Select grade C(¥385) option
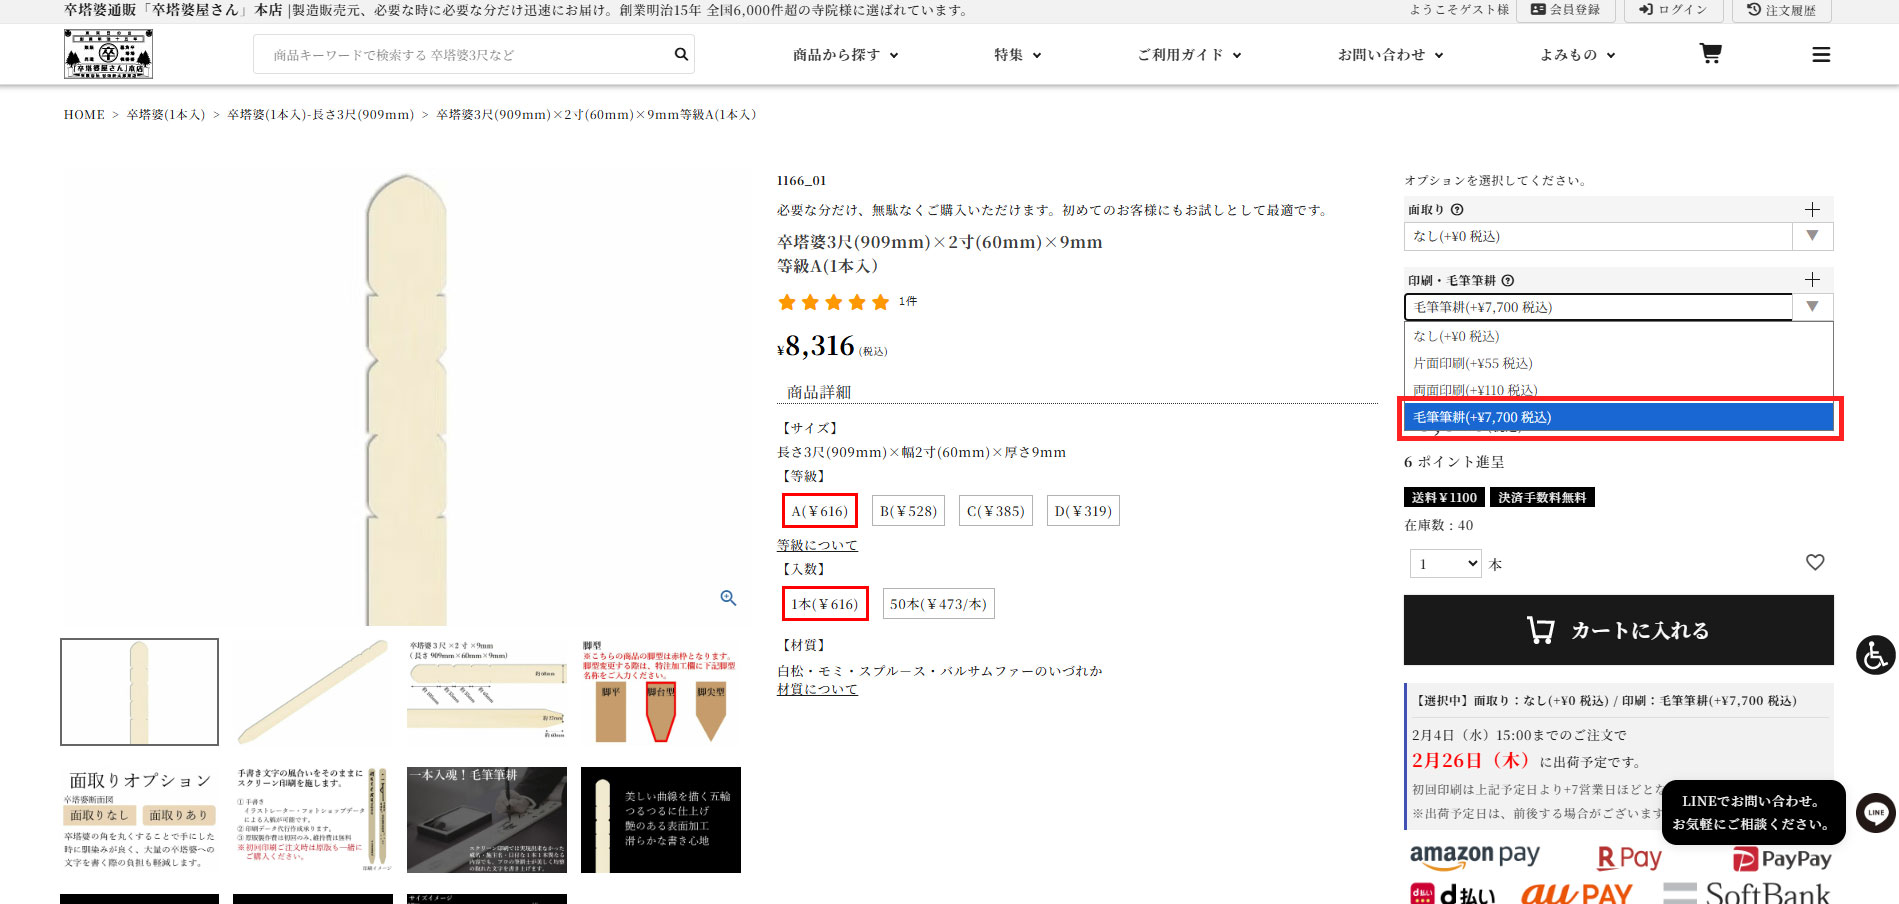The width and height of the screenshot is (1899, 904). tap(995, 511)
